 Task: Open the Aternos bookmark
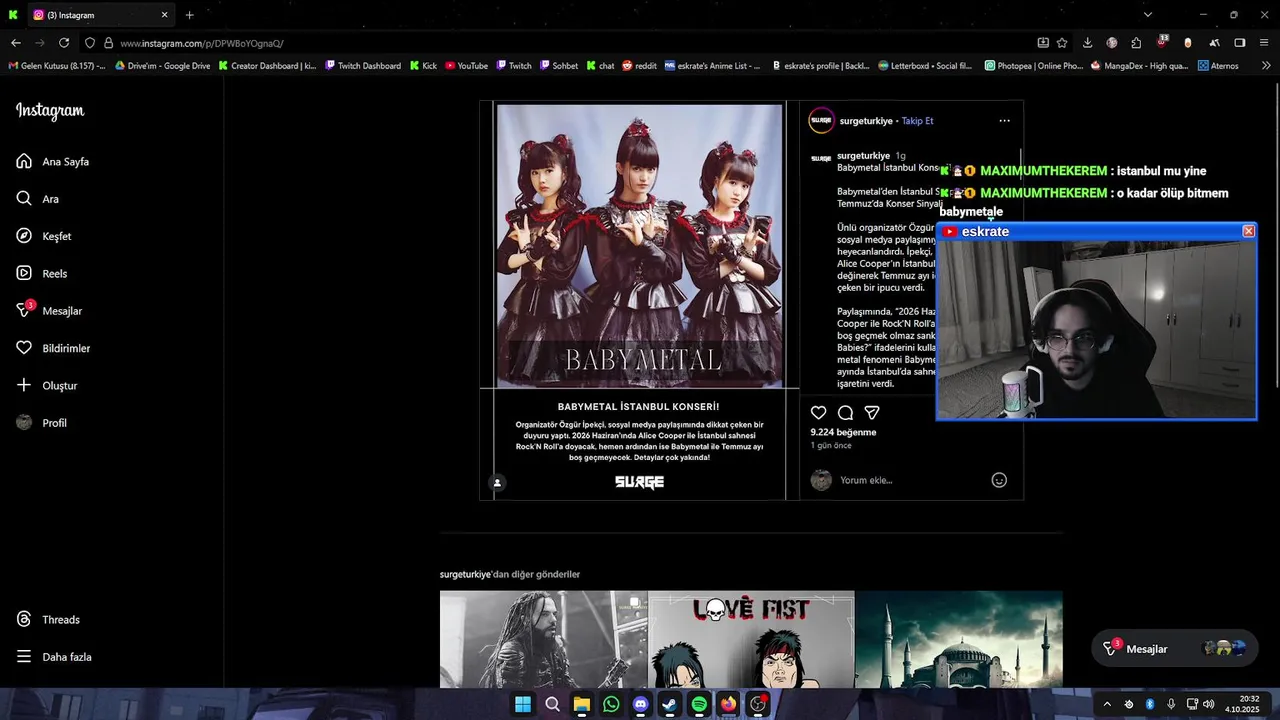click(1217, 66)
